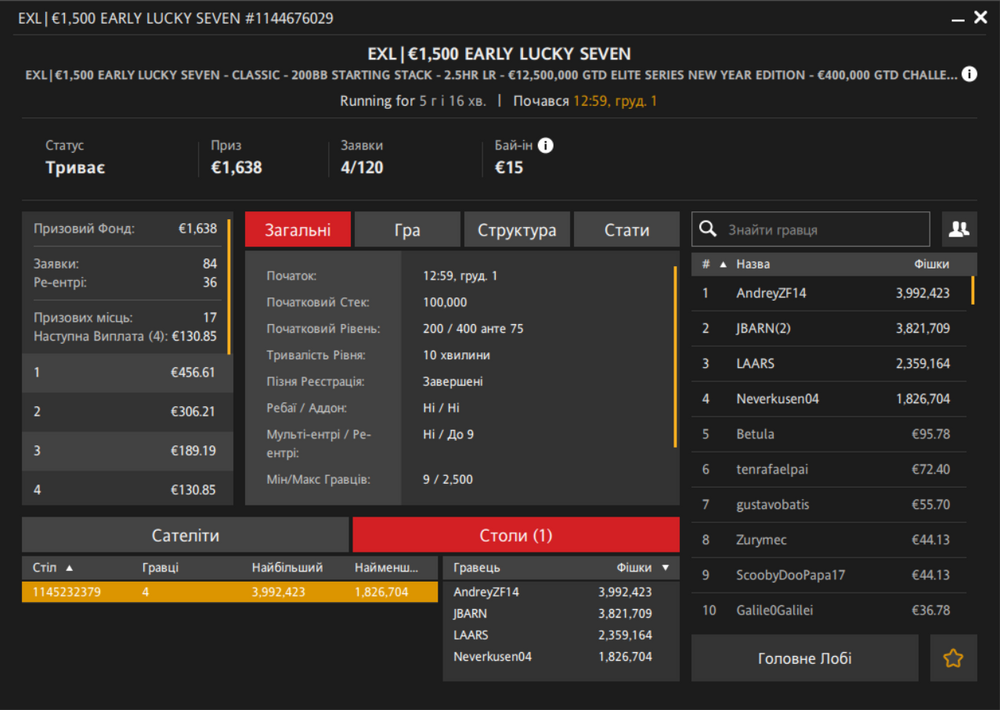Select player LAARS in the leaderboard

pos(755,364)
